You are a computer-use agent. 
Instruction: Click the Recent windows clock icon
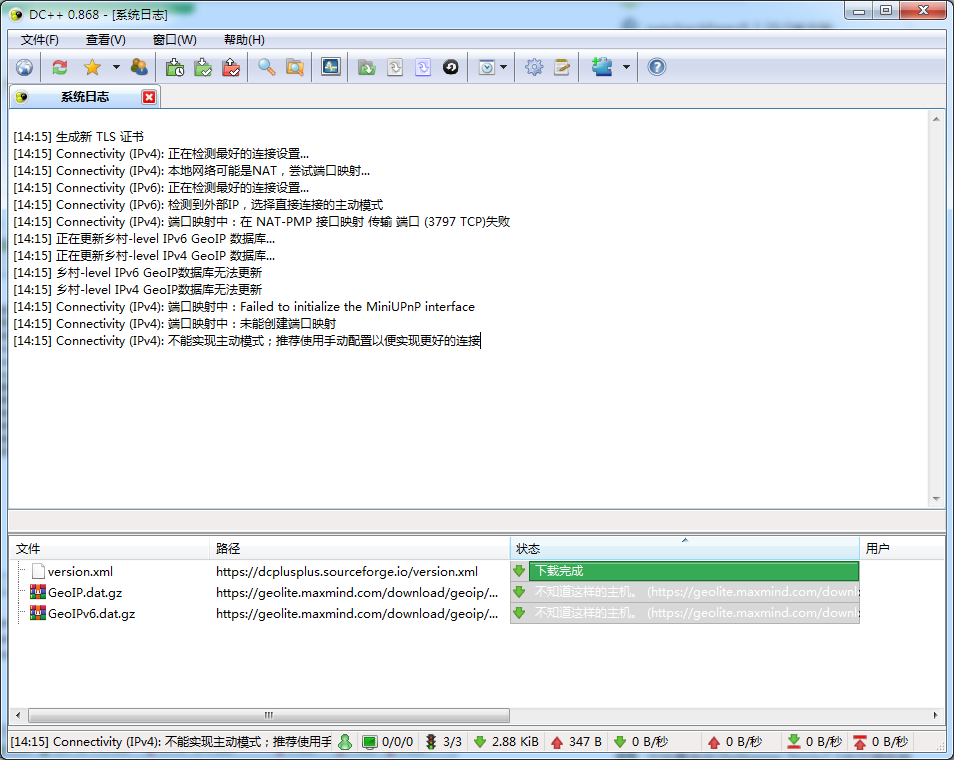click(x=487, y=68)
